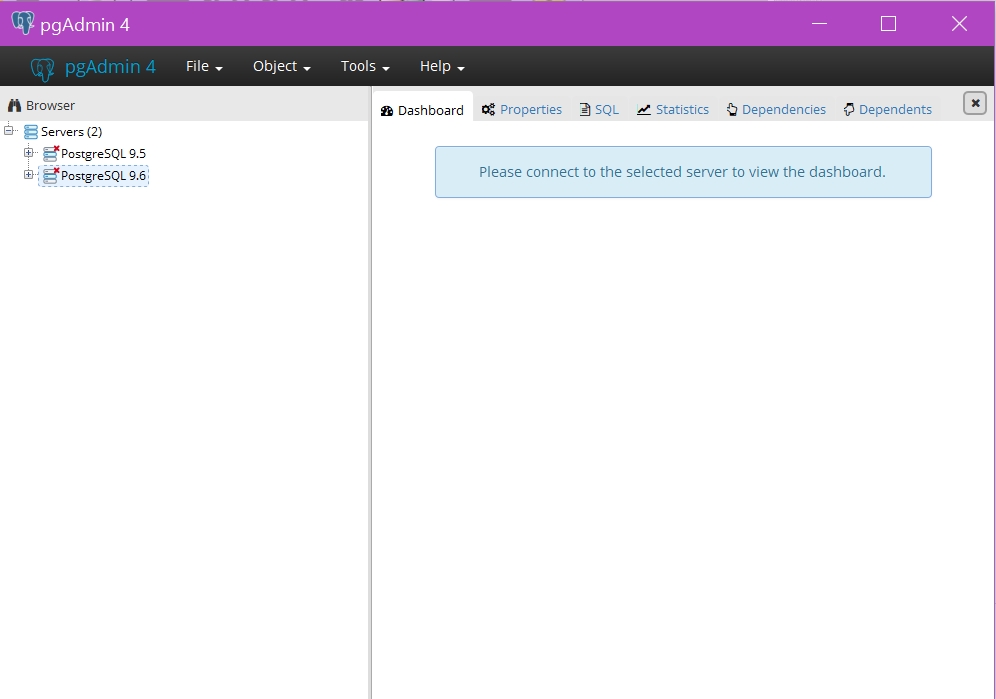Open the Tools menu
996x699 pixels.
point(365,66)
